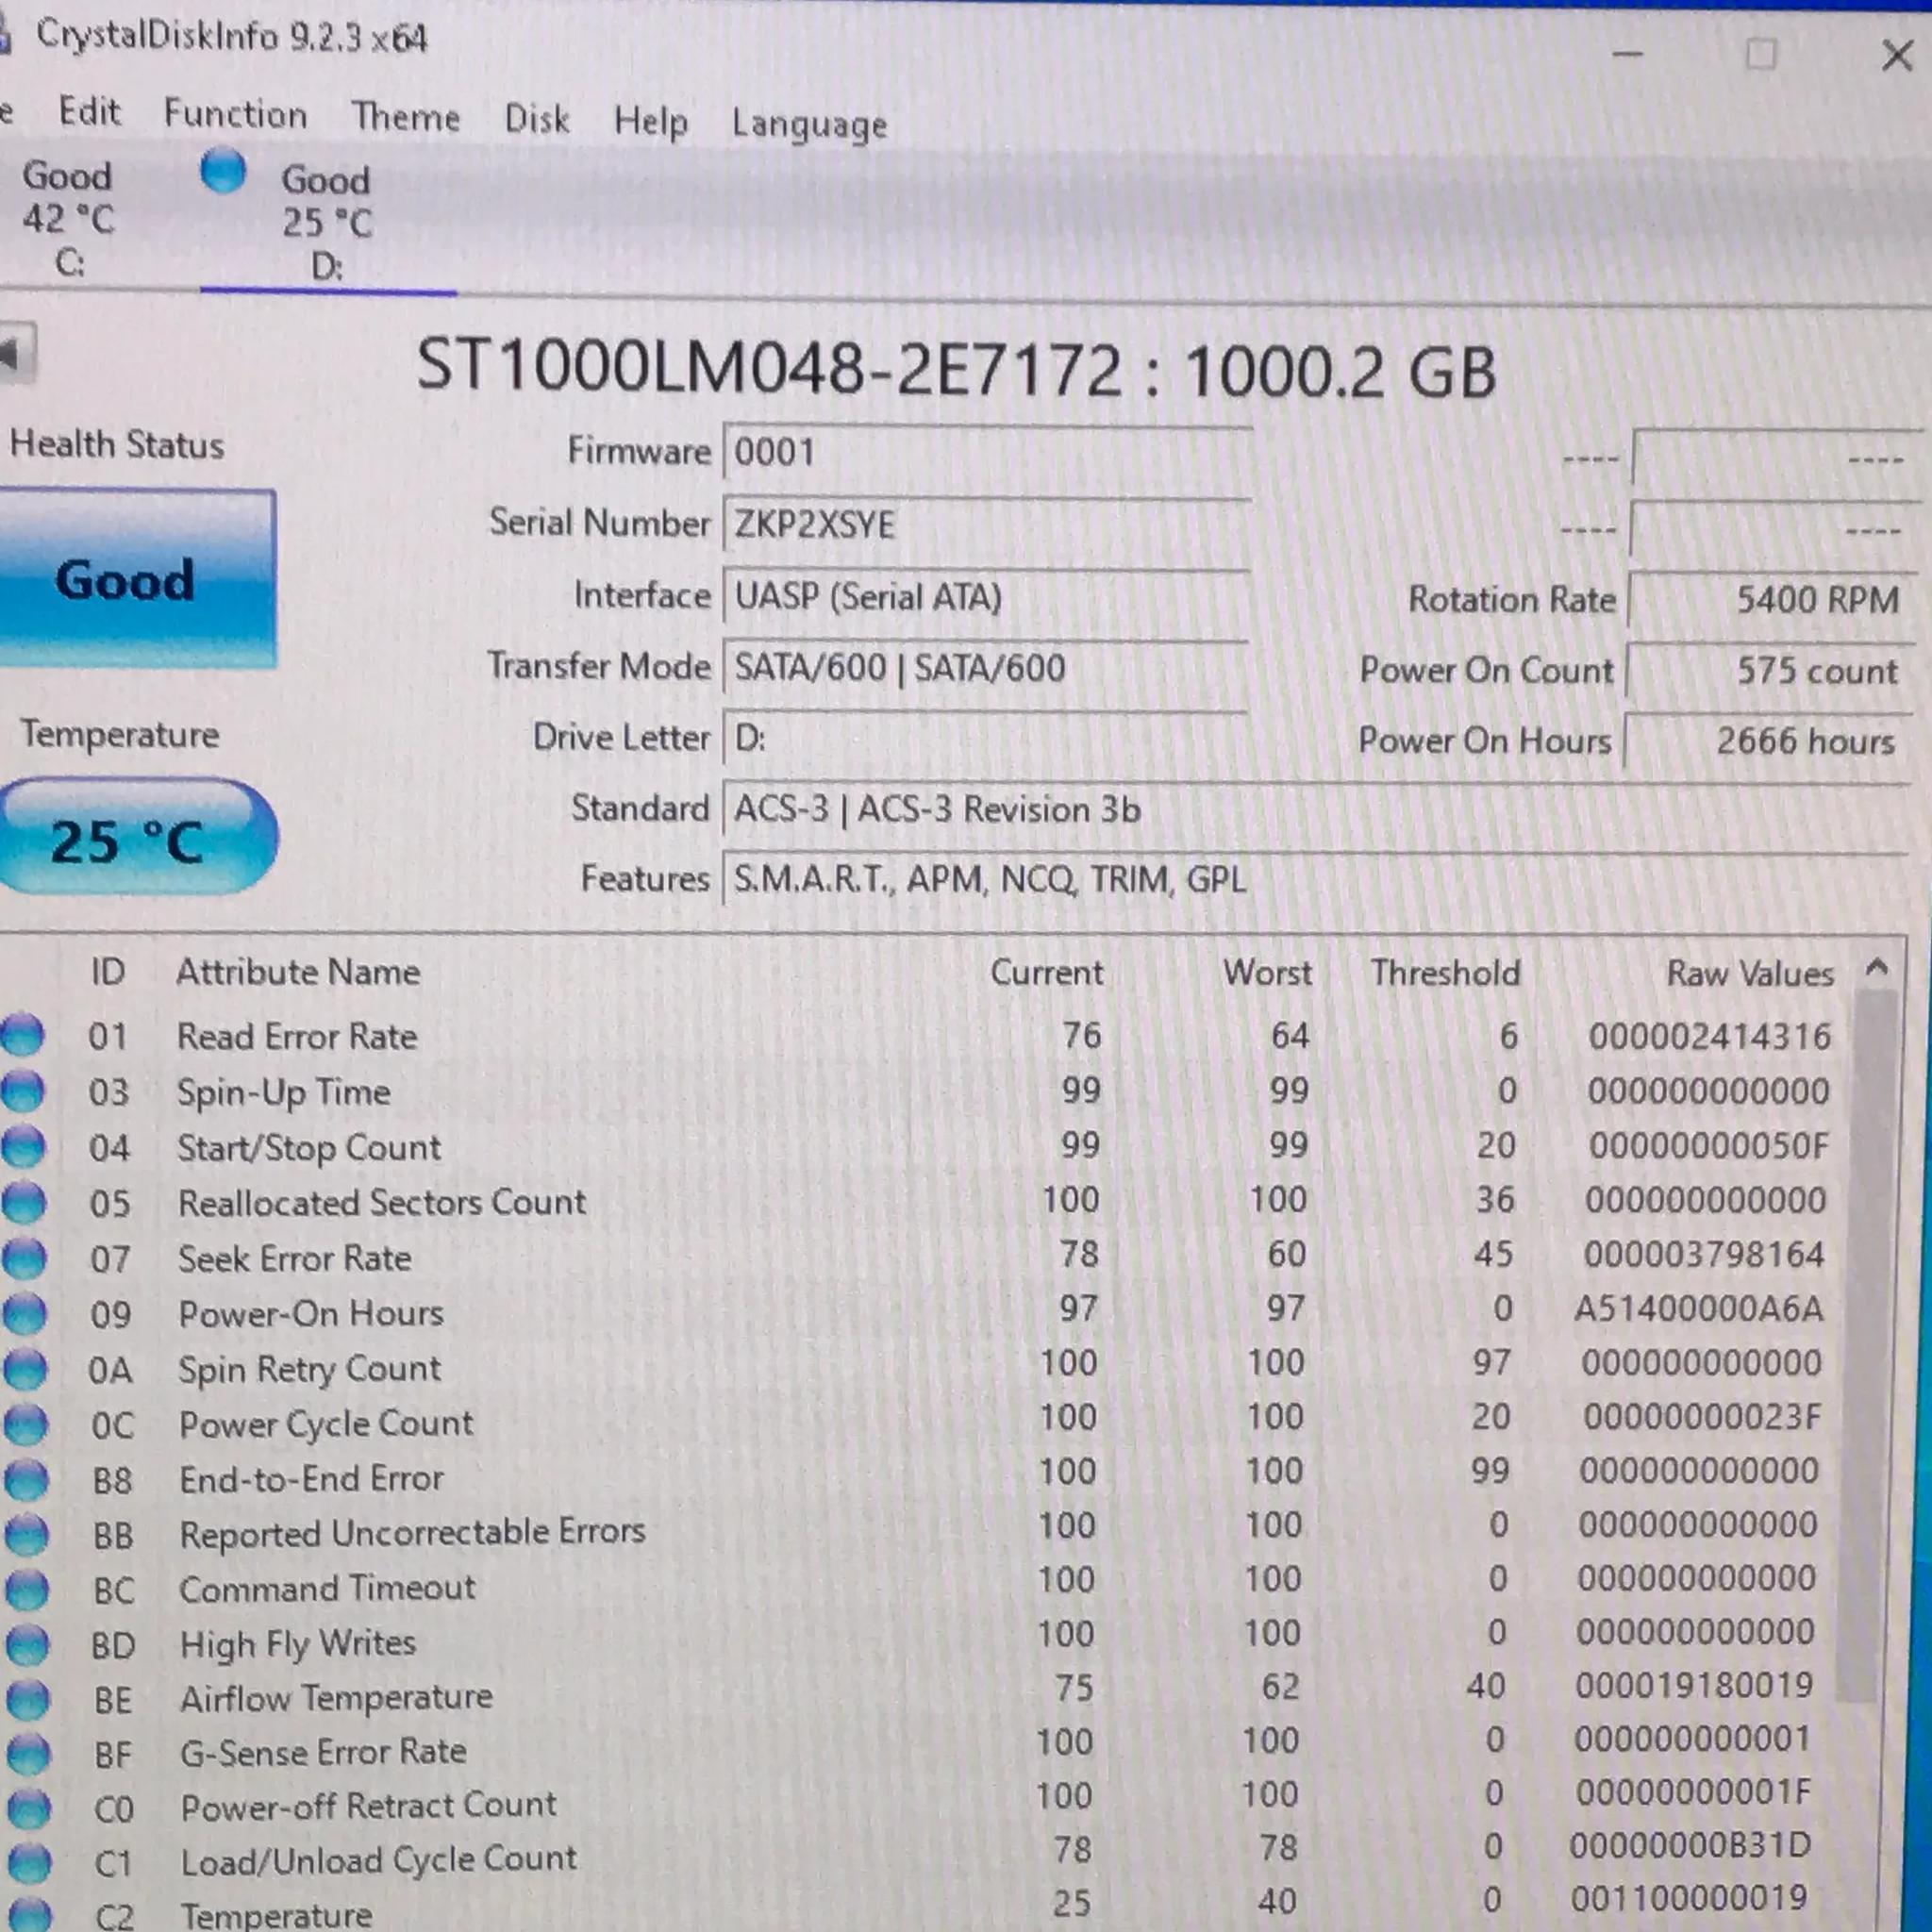
Task: Click the Serial Number field ZKP2XSYE
Action: click(986, 524)
